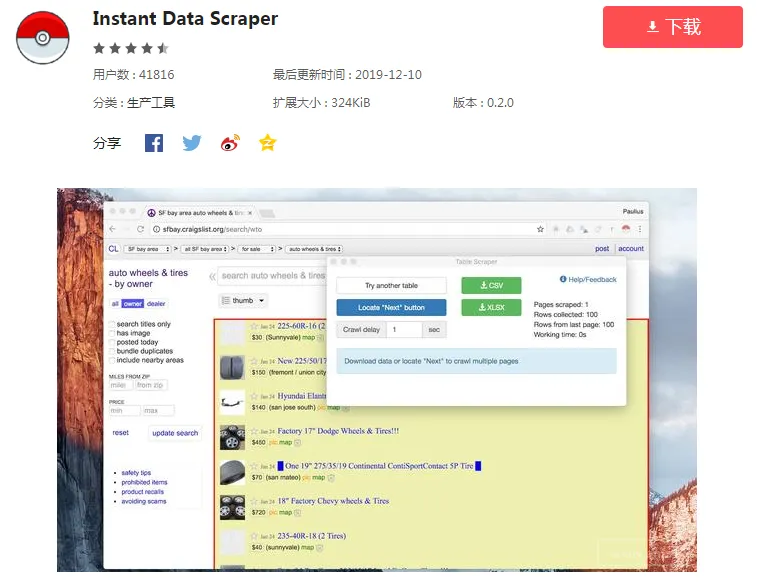757x586 pixels.
Task: Click the from zip input field
Action: [x=152, y=385]
